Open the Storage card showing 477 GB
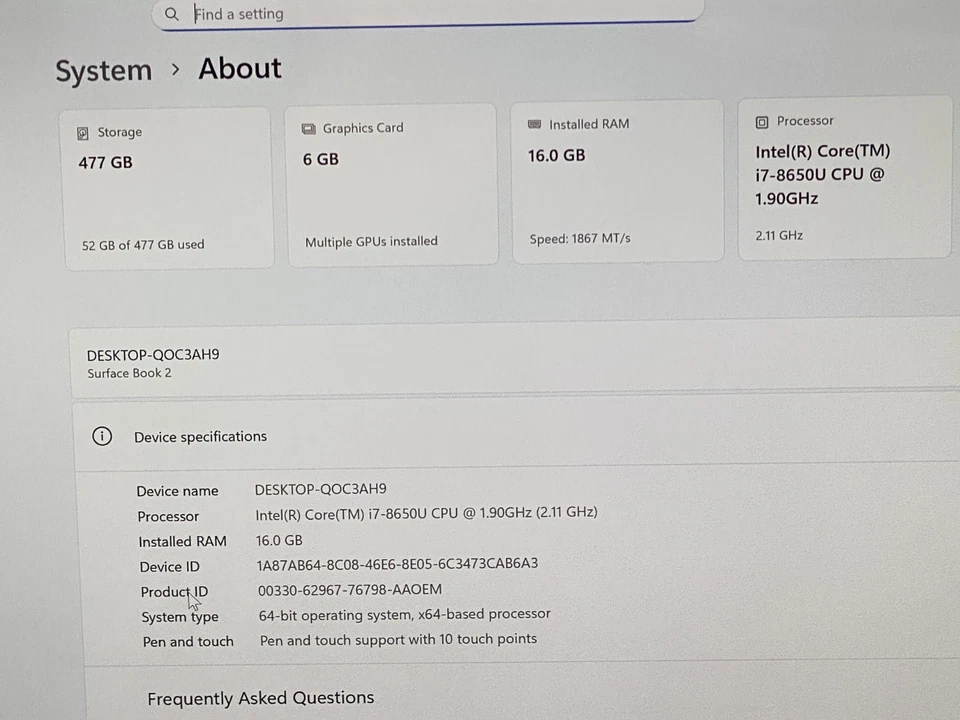Image resolution: width=960 pixels, height=720 pixels. click(x=168, y=185)
